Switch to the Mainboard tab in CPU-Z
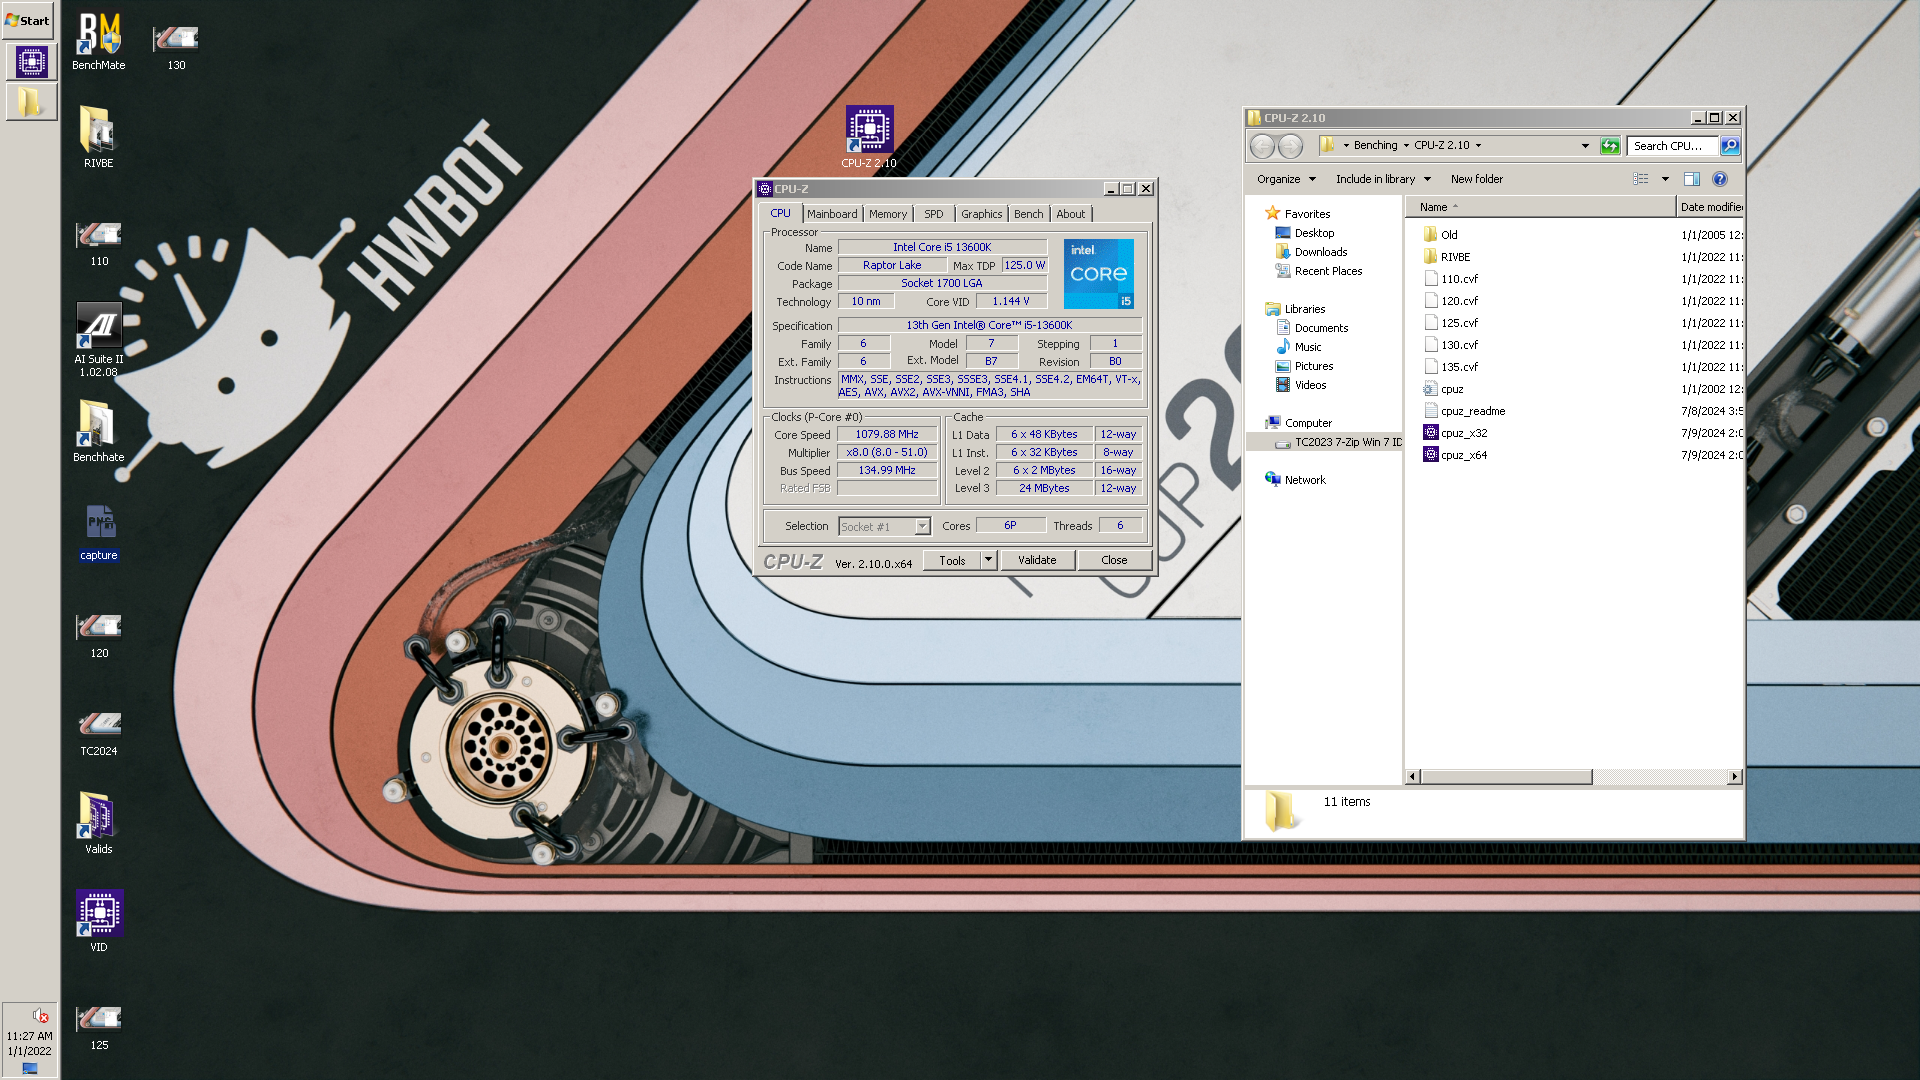 click(x=832, y=214)
